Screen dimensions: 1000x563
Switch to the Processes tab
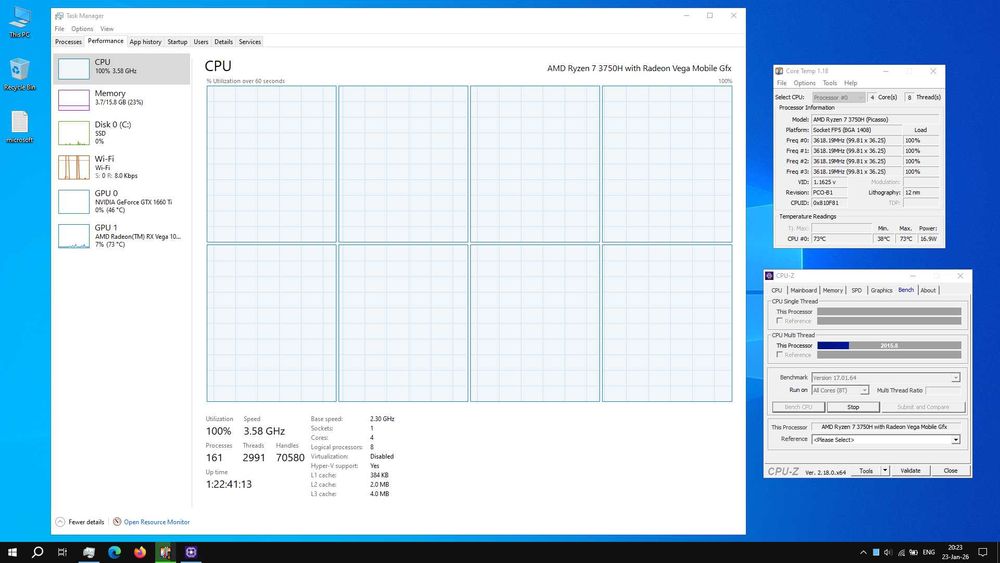[x=68, y=41]
